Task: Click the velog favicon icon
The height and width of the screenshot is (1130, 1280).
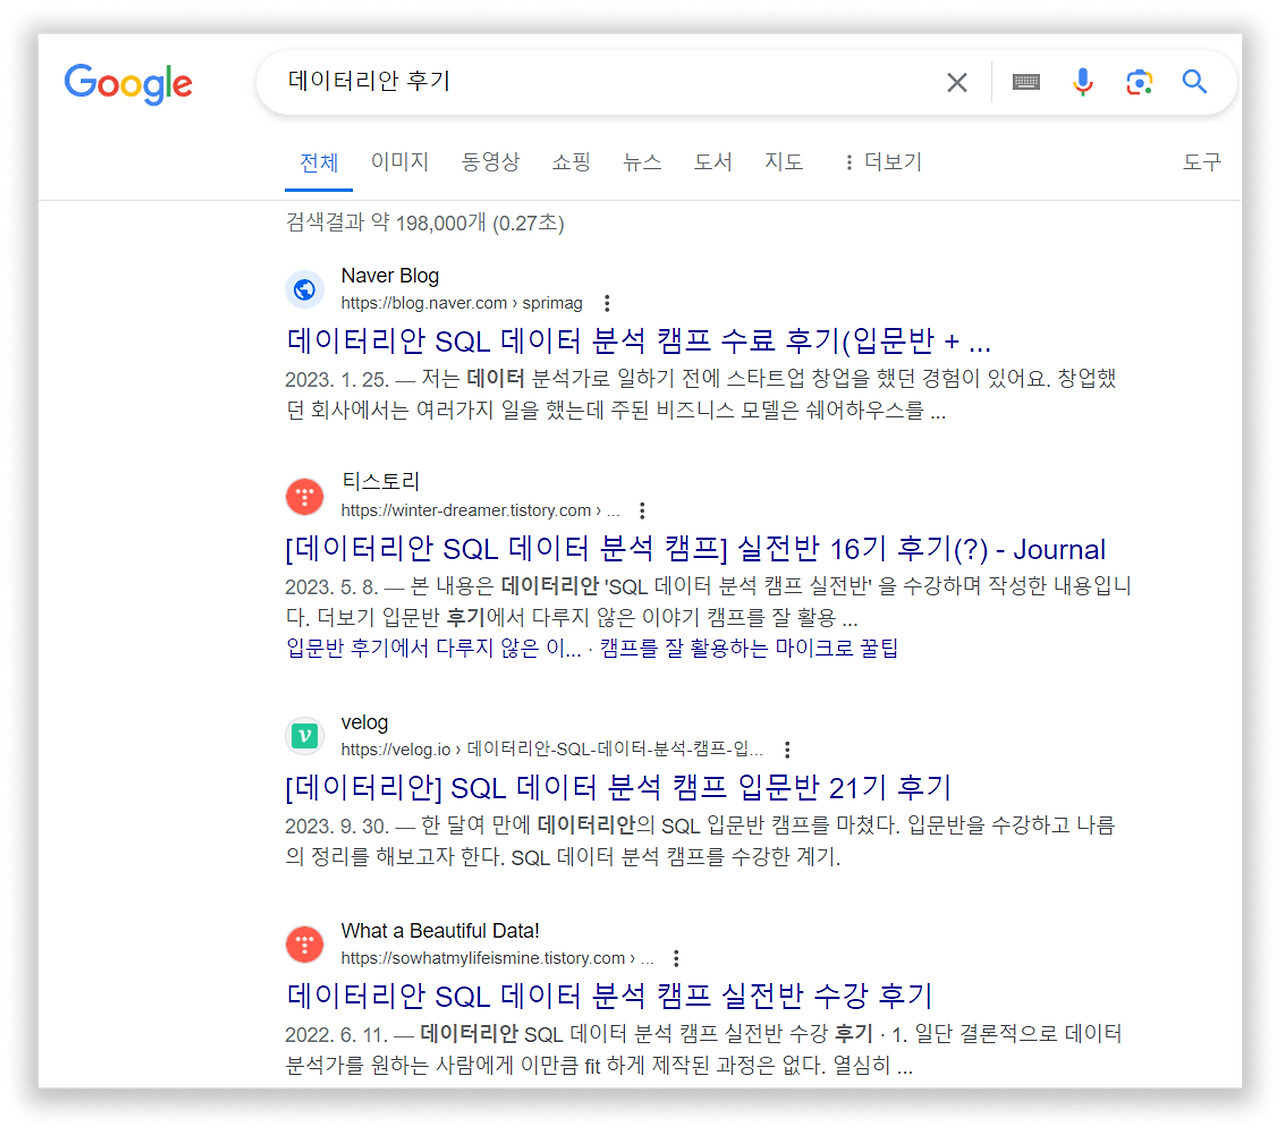Action: coord(305,736)
